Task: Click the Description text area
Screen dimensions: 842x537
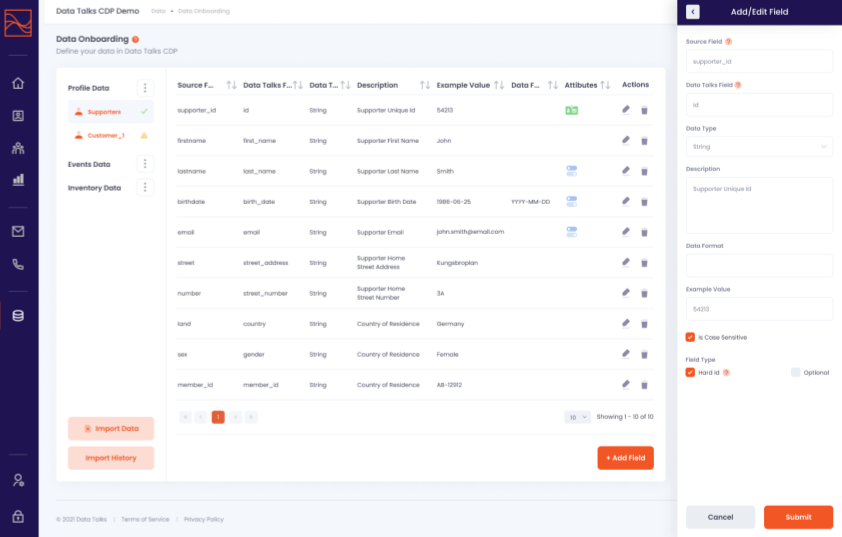Action: [759, 205]
